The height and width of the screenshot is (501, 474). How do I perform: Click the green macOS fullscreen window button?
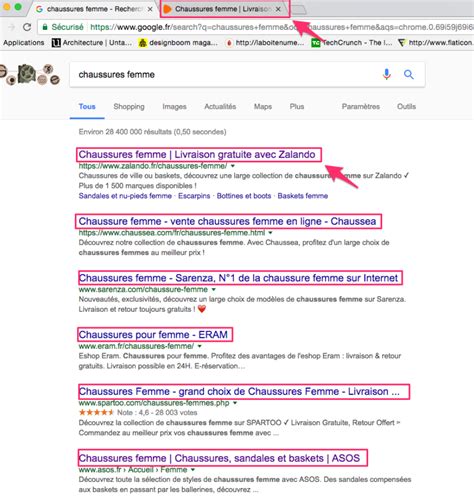[18, 7]
